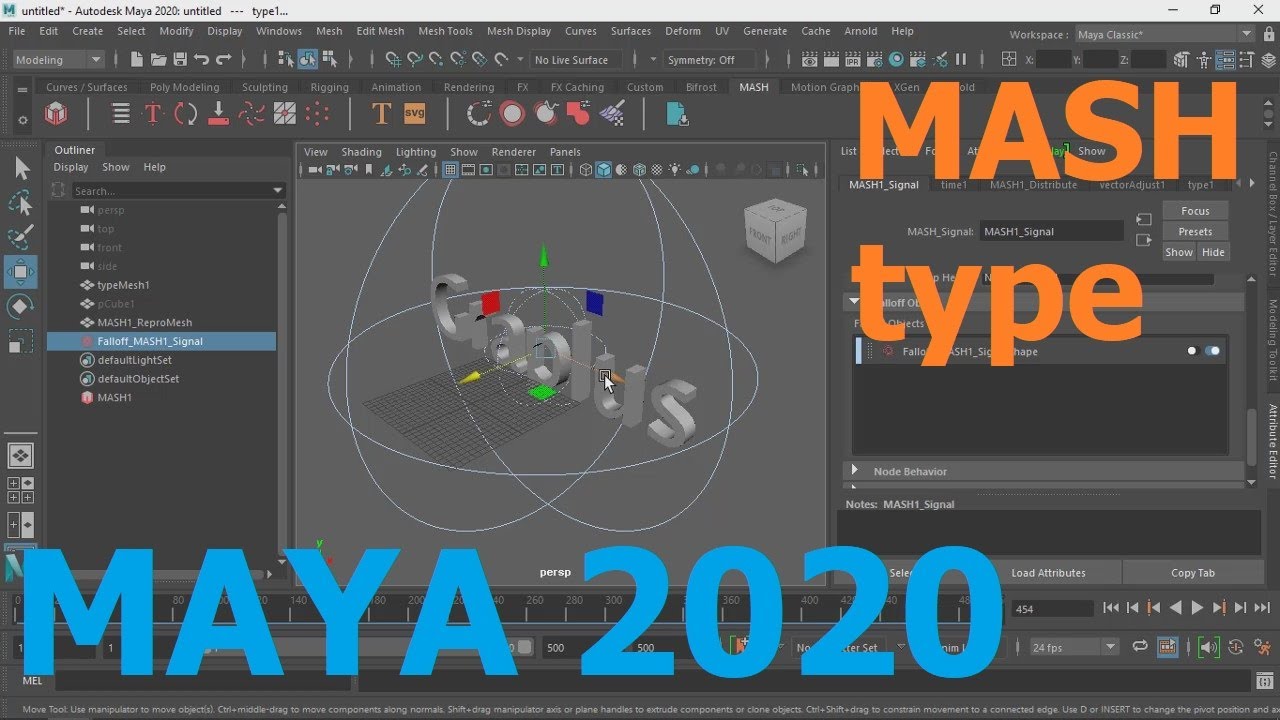This screenshot has height=720, width=1280.
Task: Open the shelf options gear menu
Action: 23,121
